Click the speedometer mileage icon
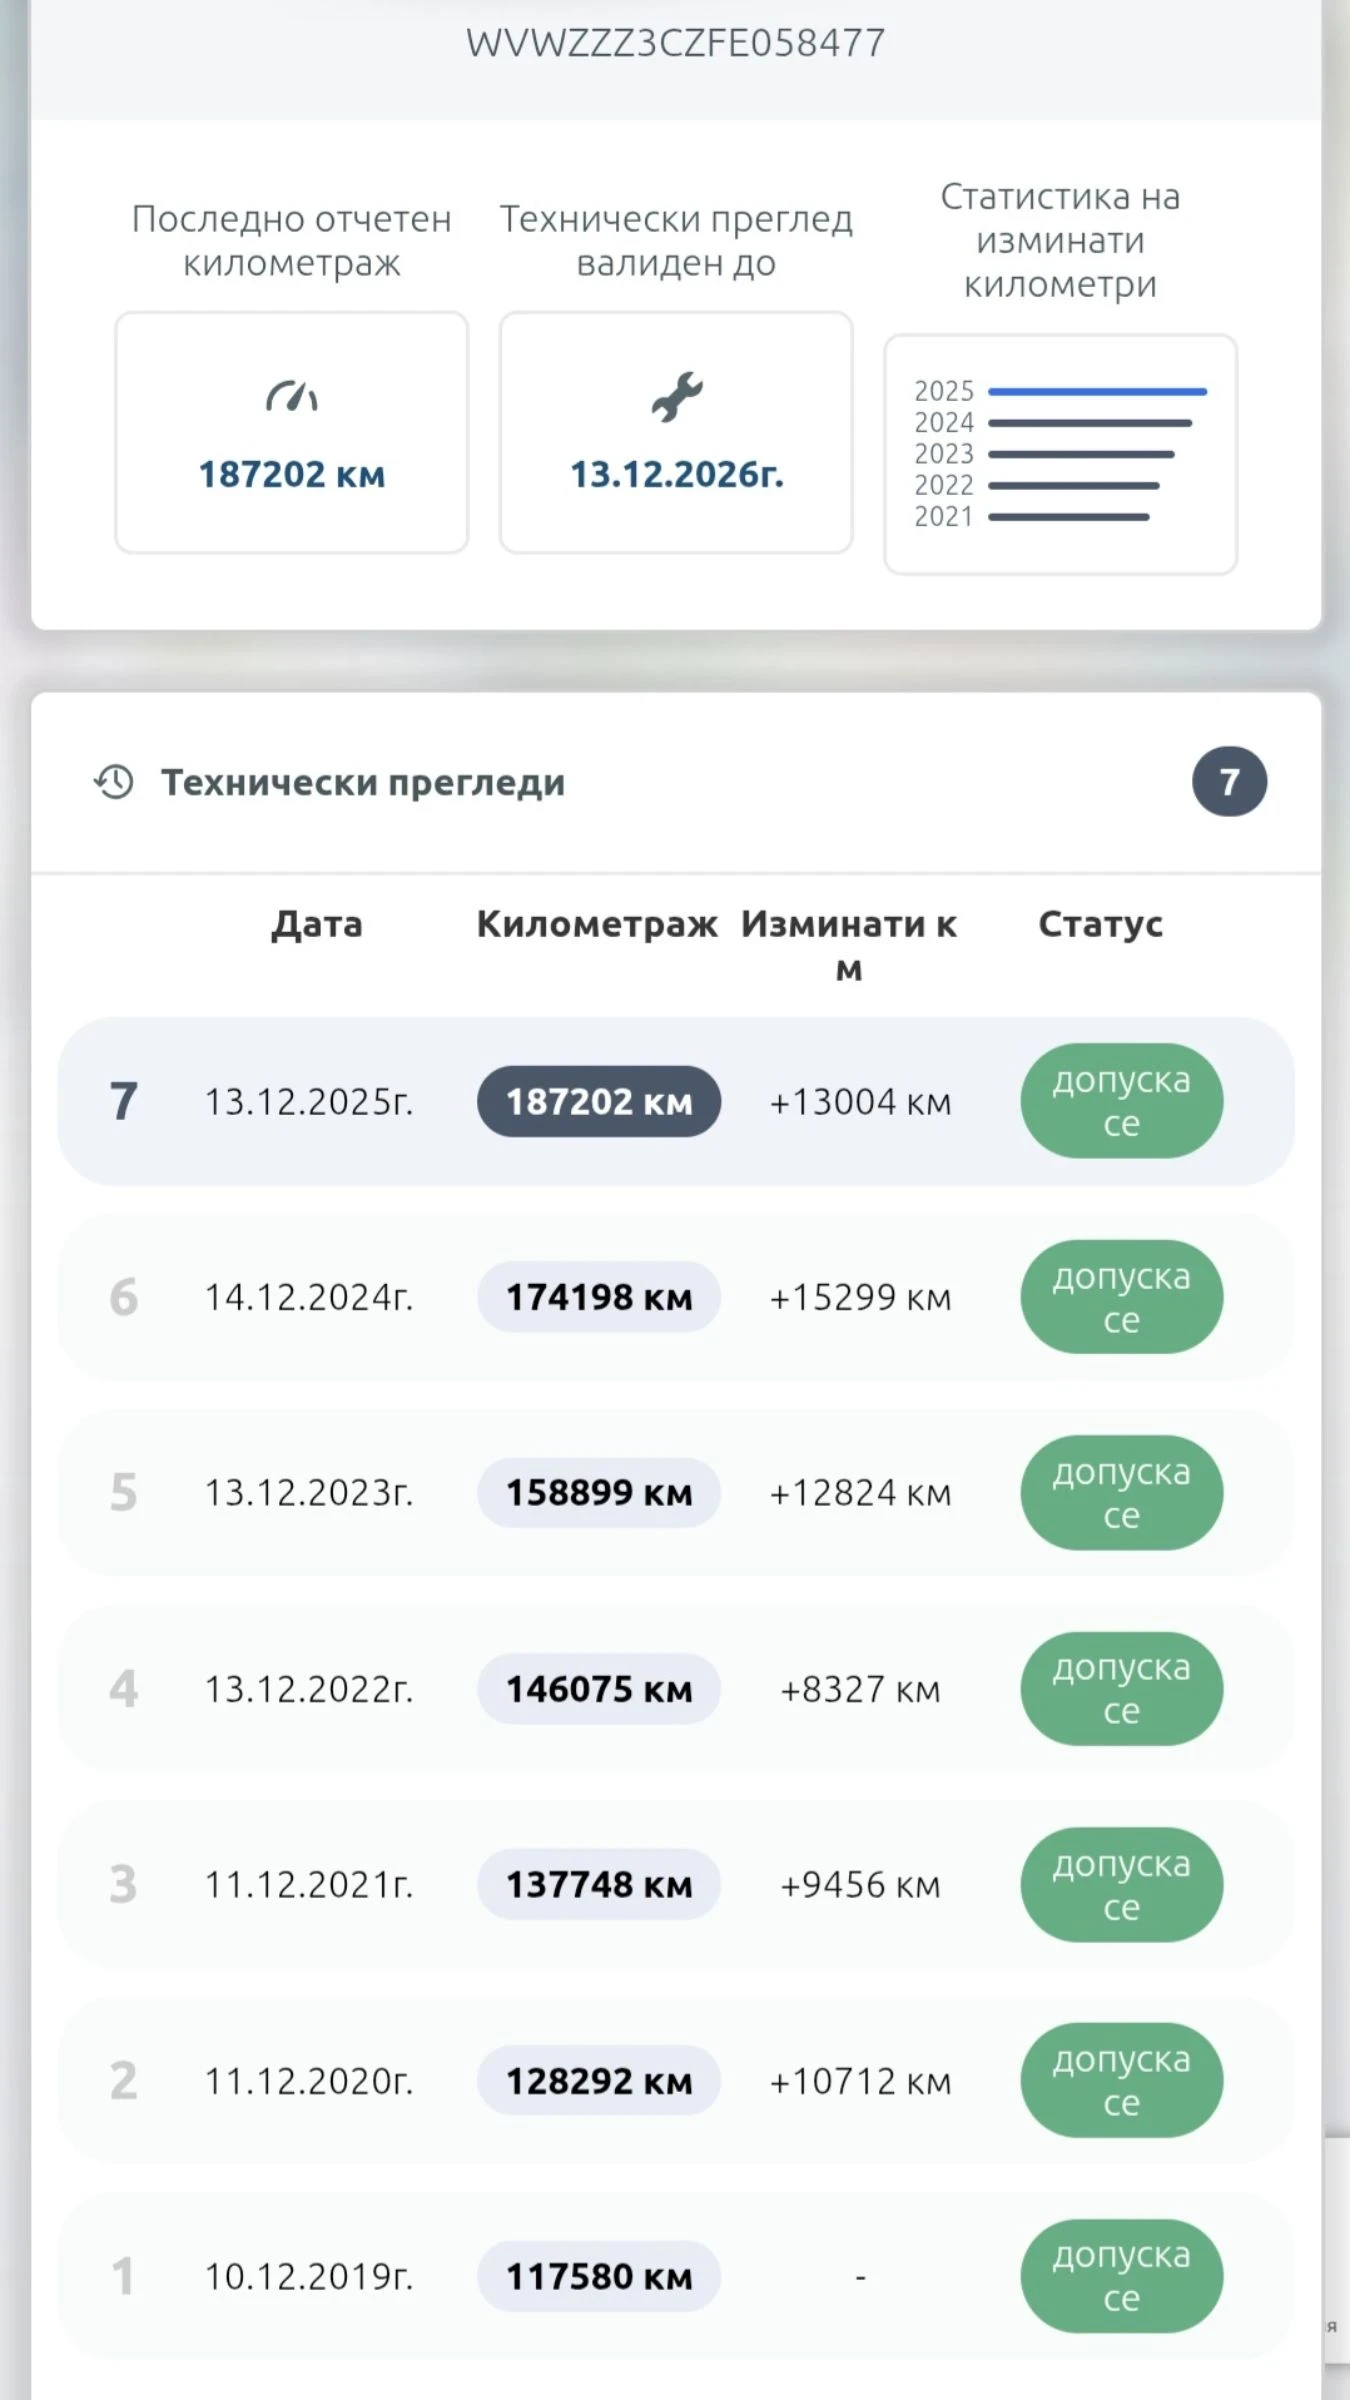The width and height of the screenshot is (1350, 2400). coord(291,397)
